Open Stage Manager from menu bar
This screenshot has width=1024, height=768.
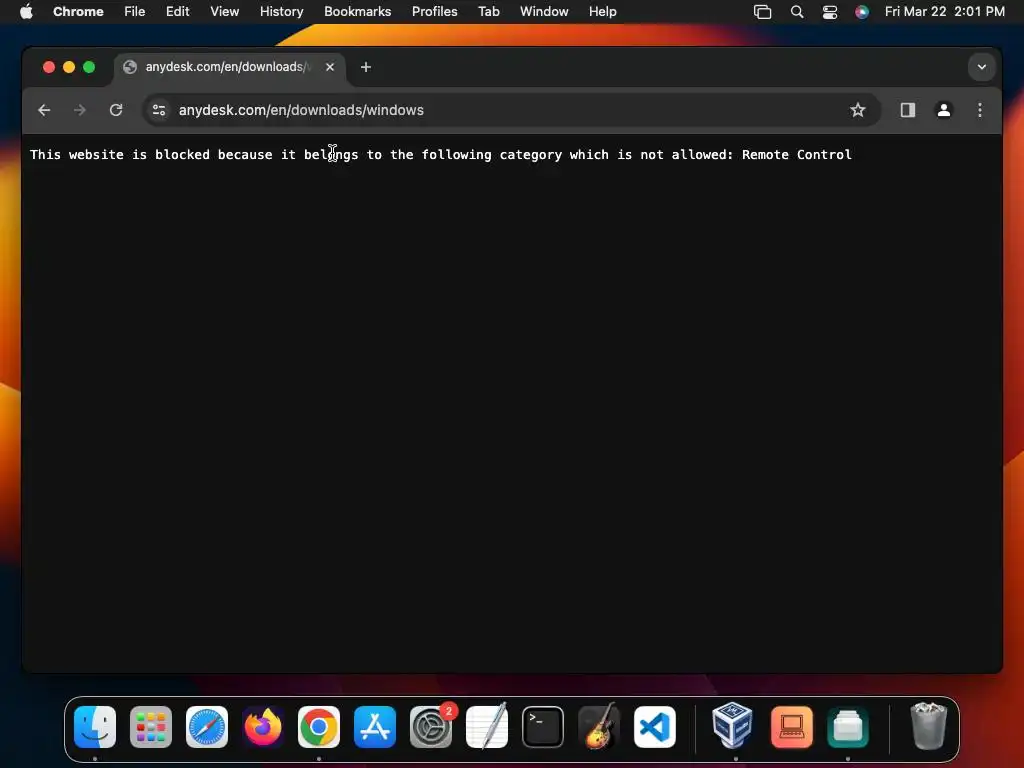click(762, 12)
